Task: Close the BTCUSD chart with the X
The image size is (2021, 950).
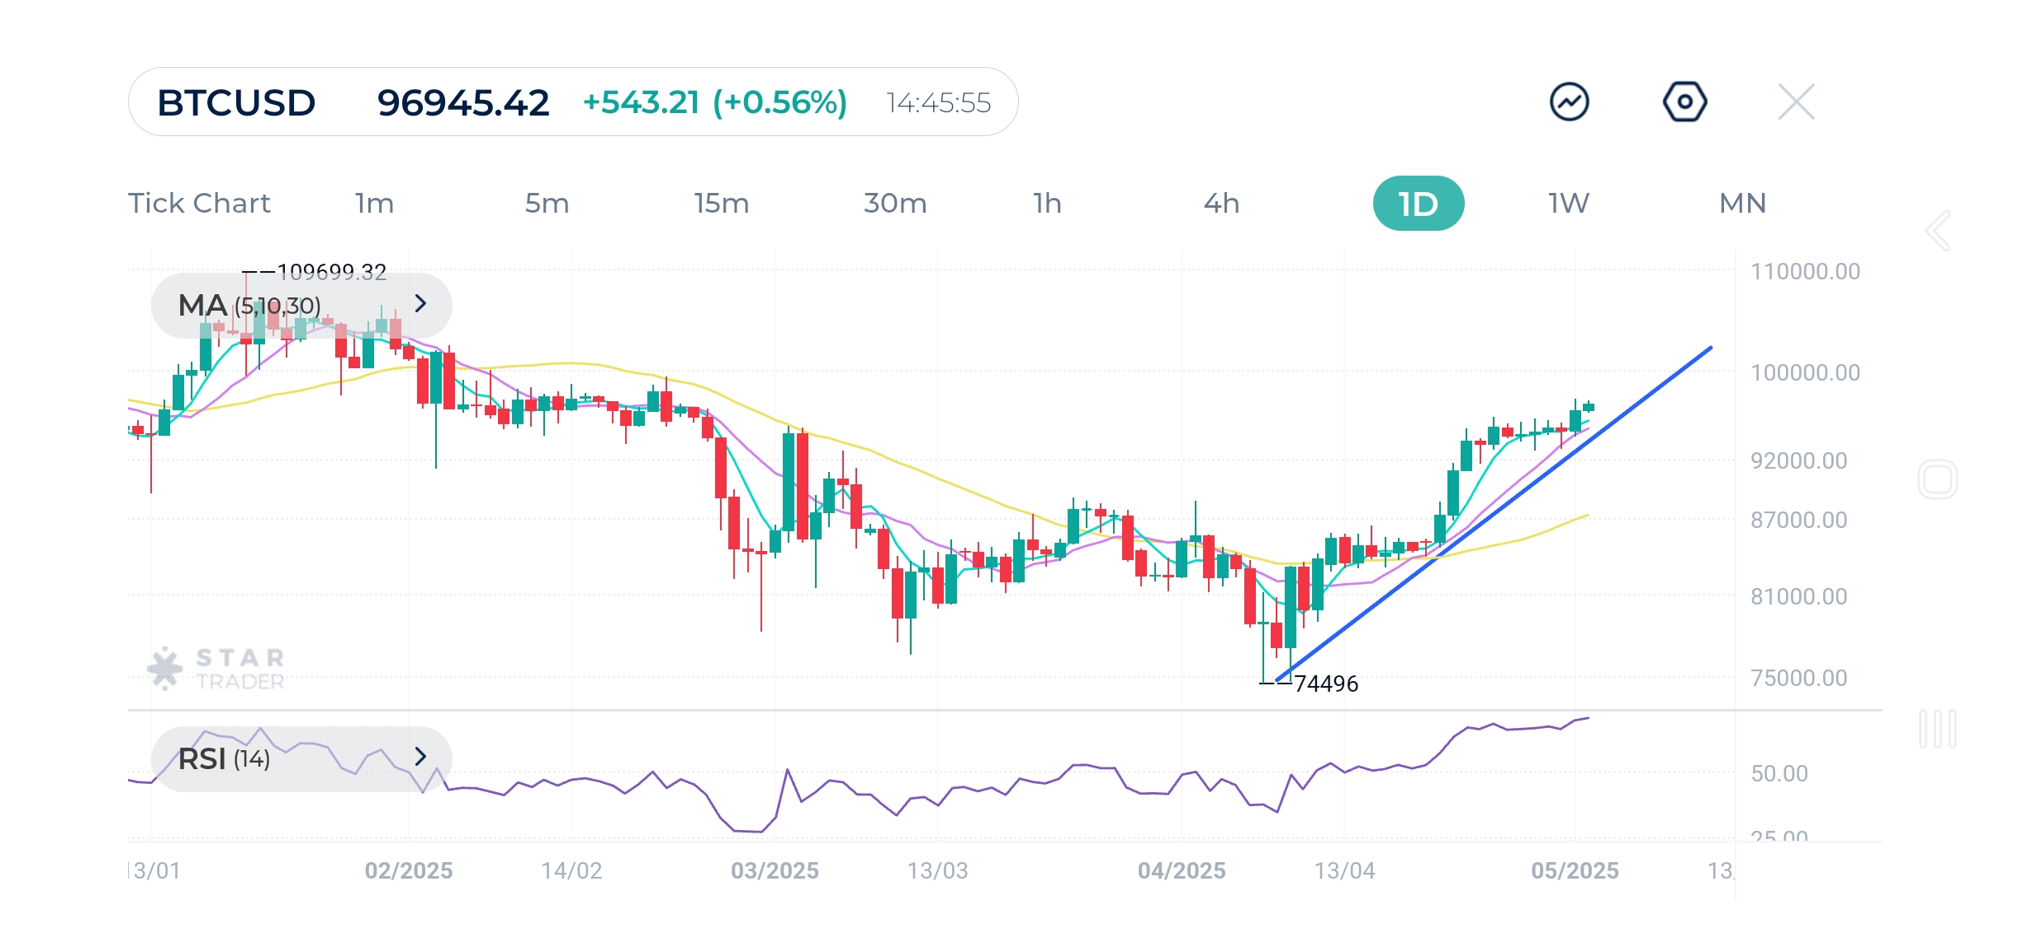Action: point(1795,101)
